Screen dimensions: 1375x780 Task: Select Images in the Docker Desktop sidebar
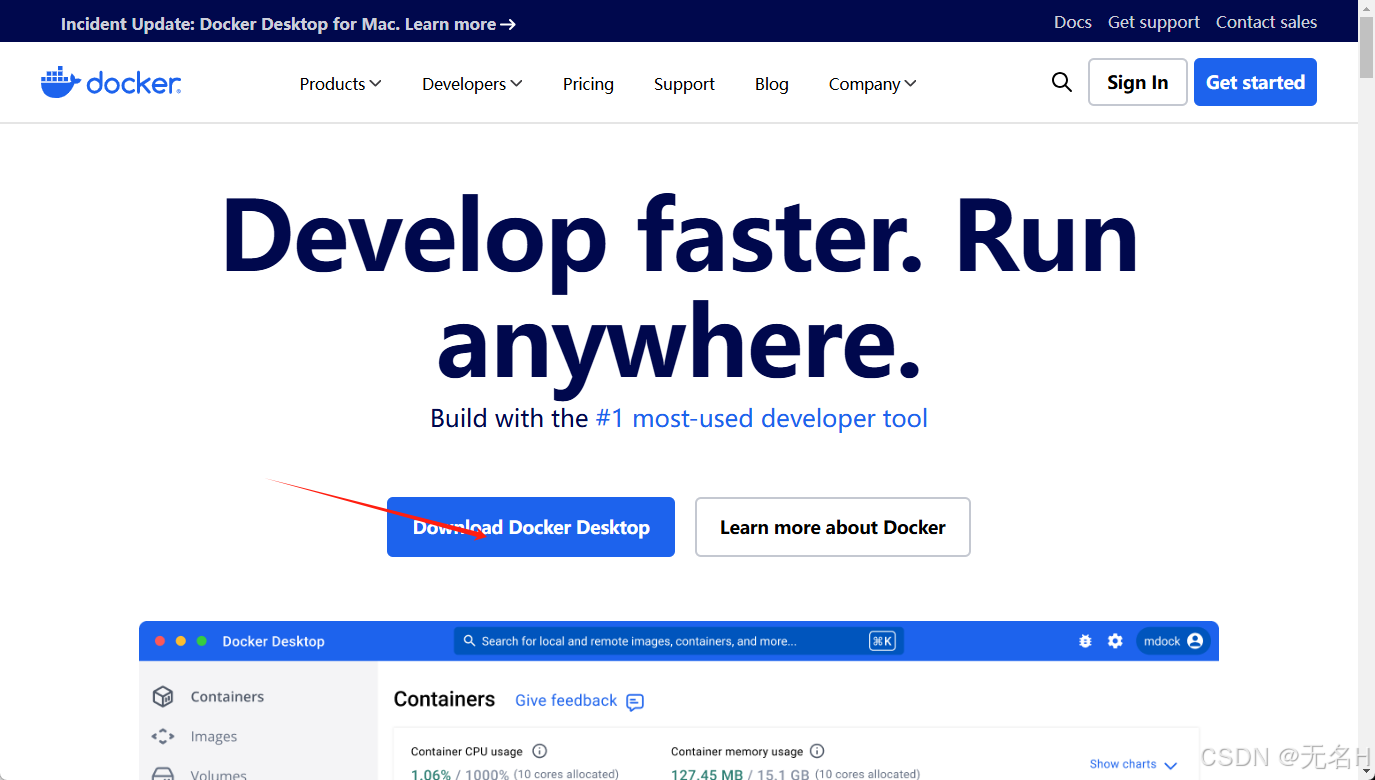click(214, 736)
